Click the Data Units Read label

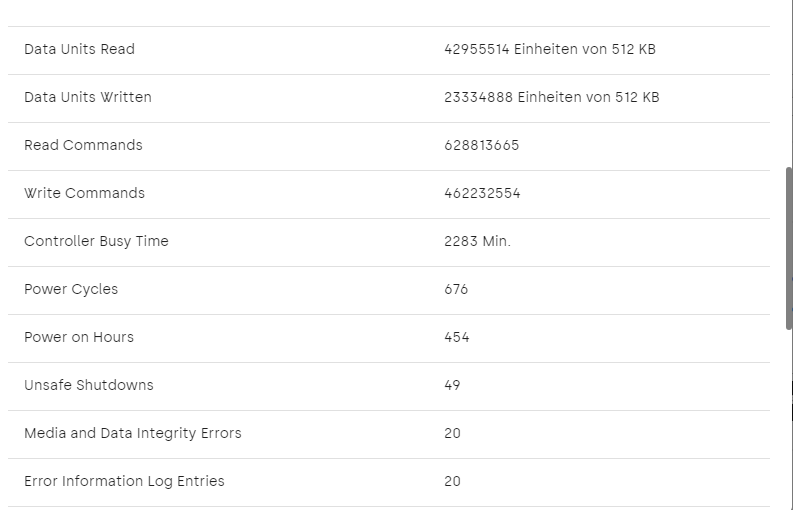pyautogui.click(x=79, y=49)
